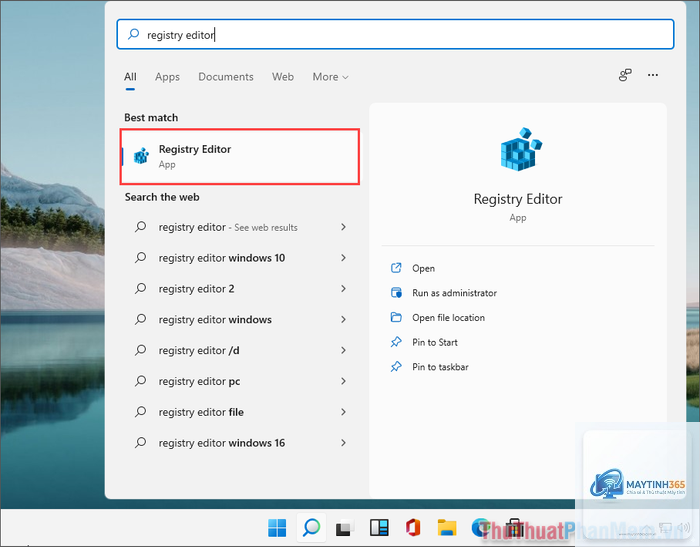Open Windows Start button on taskbar
This screenshot has height=547, width=700.
click(x=277, y=528)
